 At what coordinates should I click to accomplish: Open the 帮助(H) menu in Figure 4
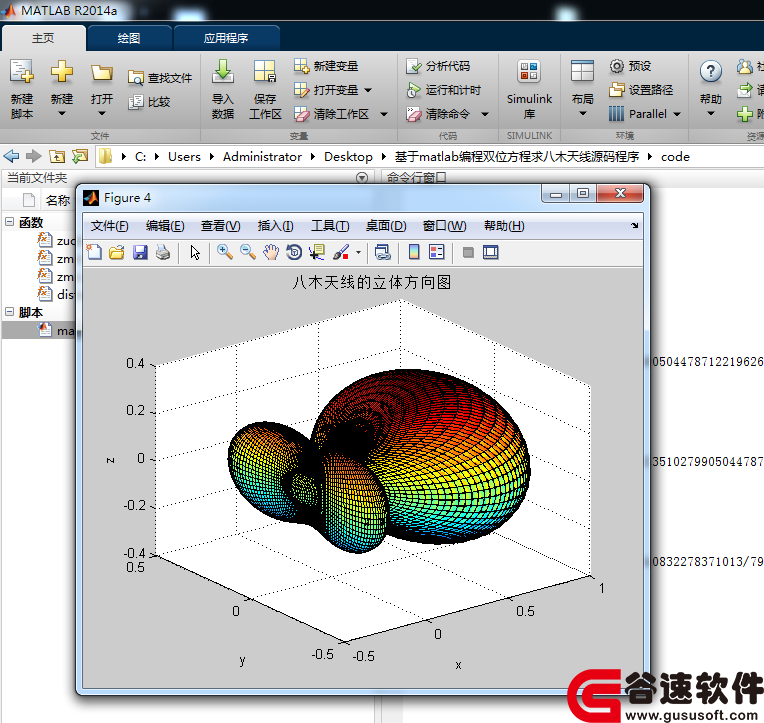point(504,226)
